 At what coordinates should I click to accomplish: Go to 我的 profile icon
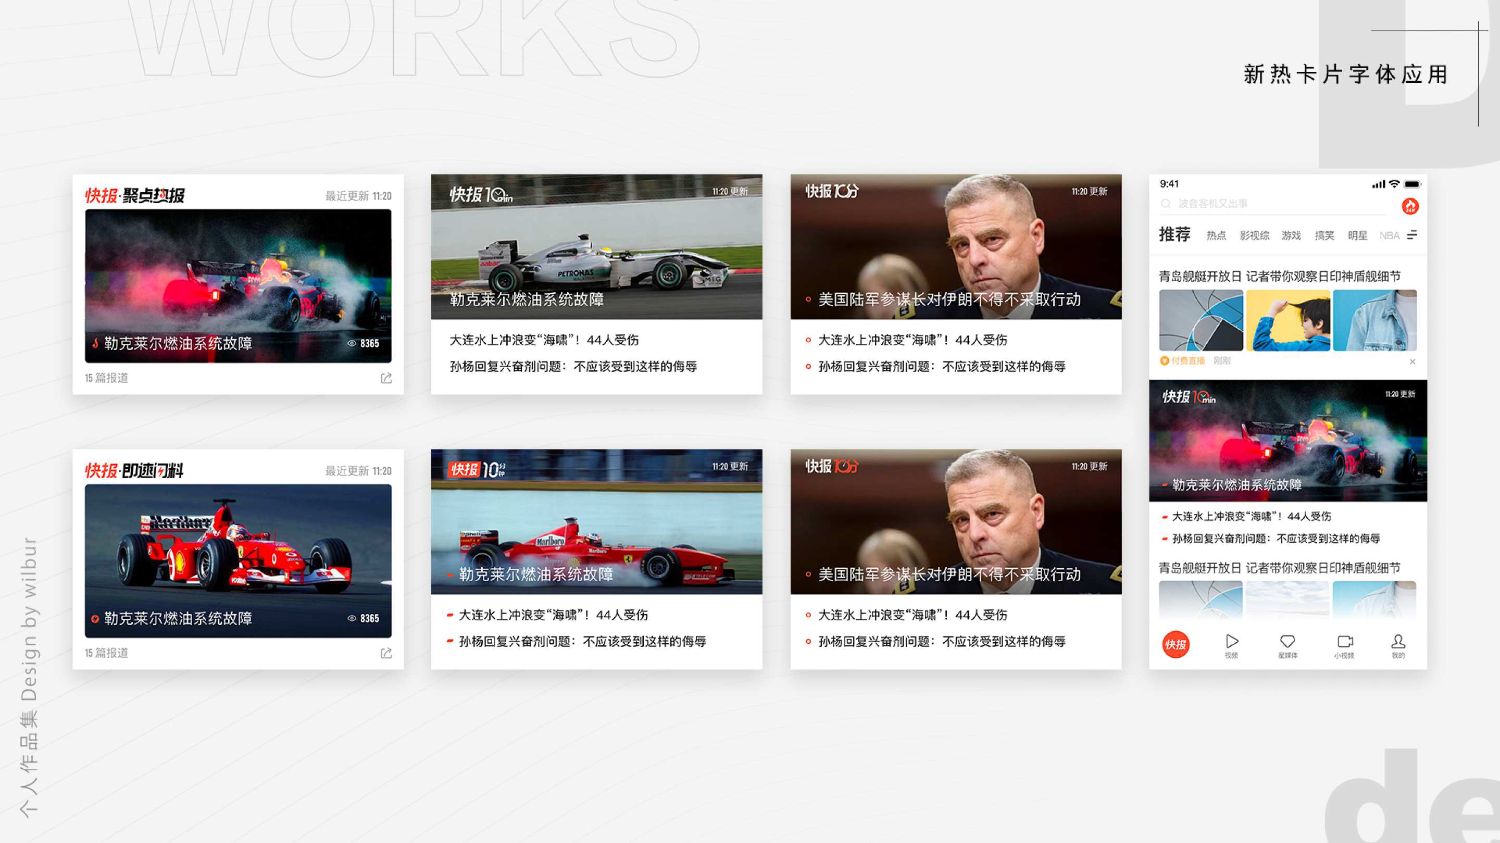pos(1398,642)
